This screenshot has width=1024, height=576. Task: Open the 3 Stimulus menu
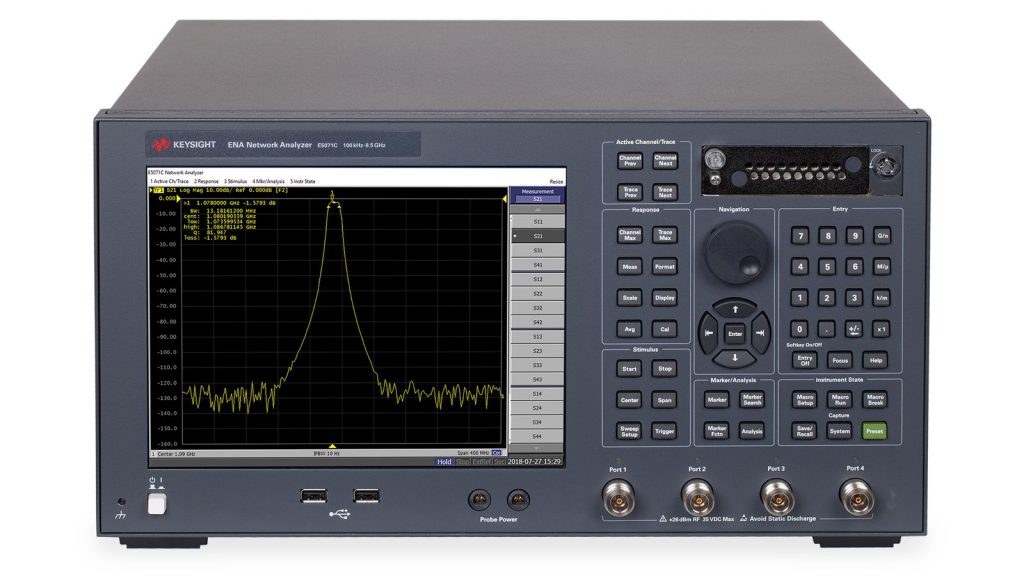(236, 182)
